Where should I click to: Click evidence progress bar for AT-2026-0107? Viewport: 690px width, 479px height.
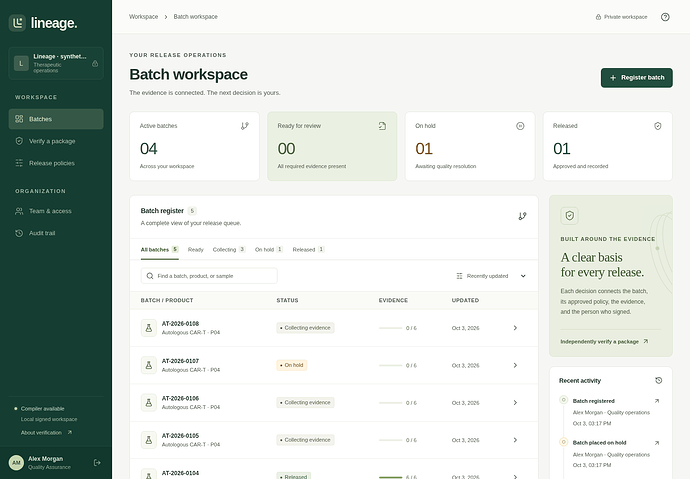point(390,366)
